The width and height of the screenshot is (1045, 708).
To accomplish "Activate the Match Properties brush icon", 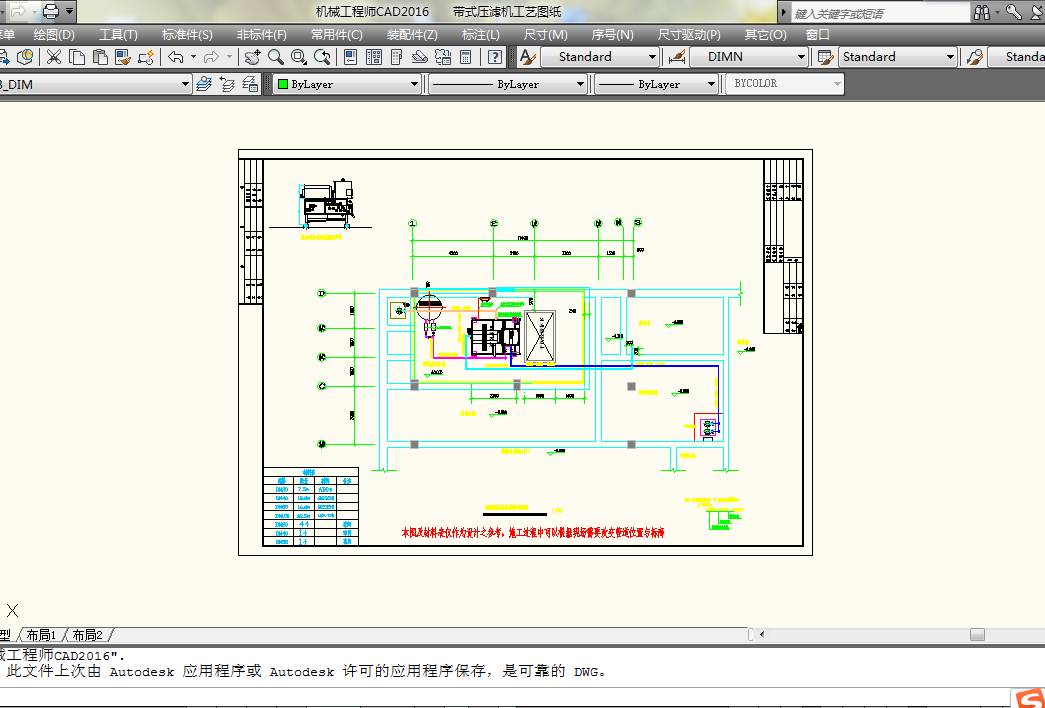I will click(123, 57).
